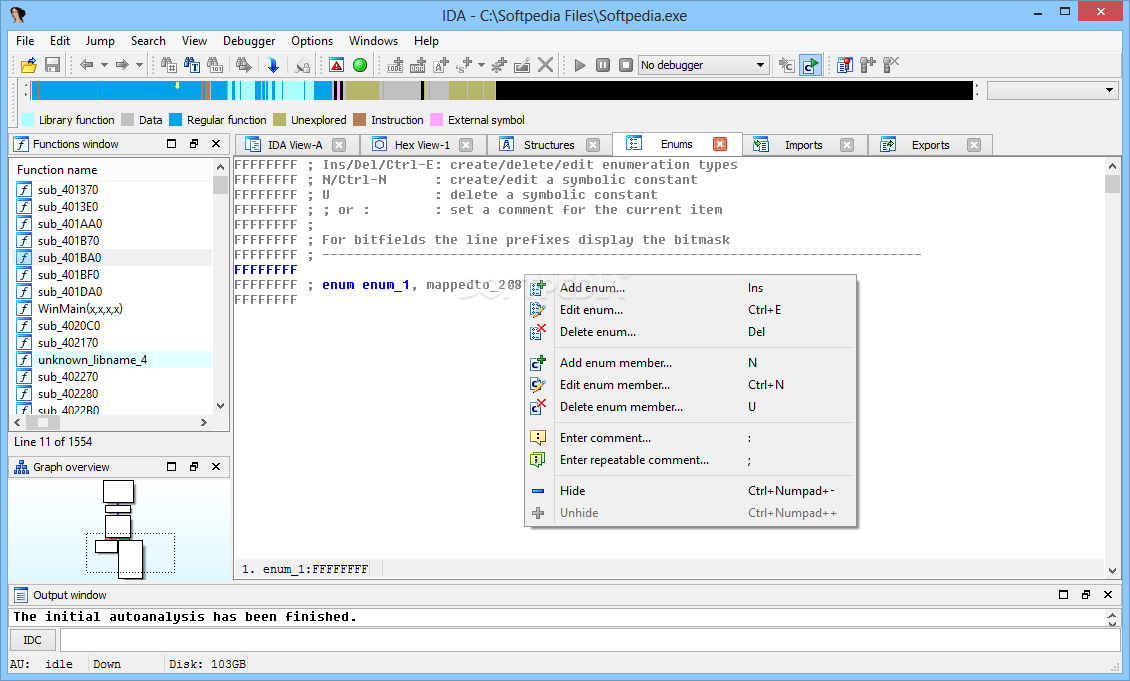The height and width of the screenshot is (681, 1130).
Task: Click the Functions window vertical scrollbar
Action: (x=221, y=286)
